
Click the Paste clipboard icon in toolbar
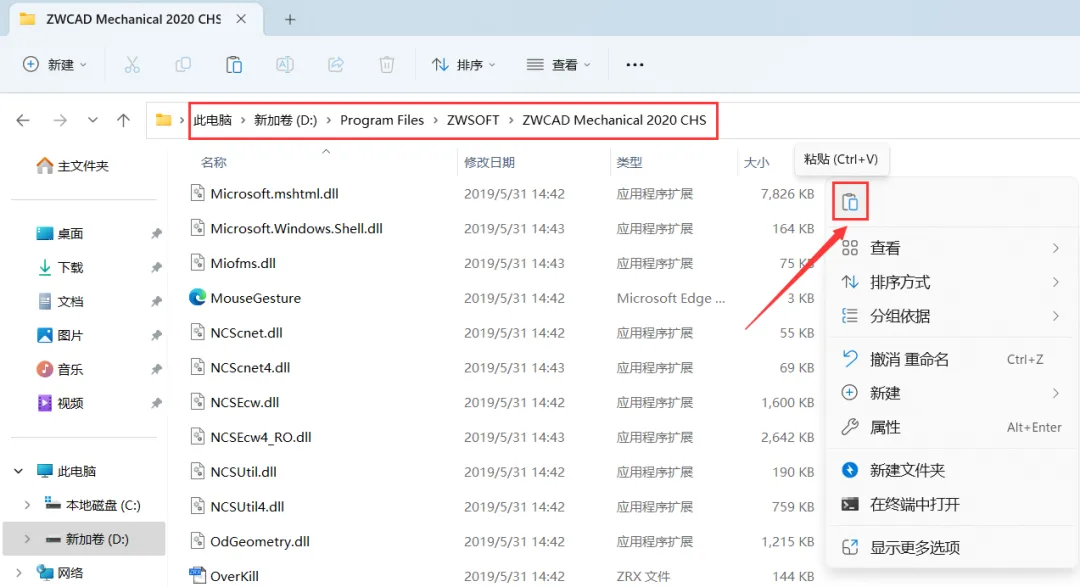pyautogui.click(x=233, y=65)
